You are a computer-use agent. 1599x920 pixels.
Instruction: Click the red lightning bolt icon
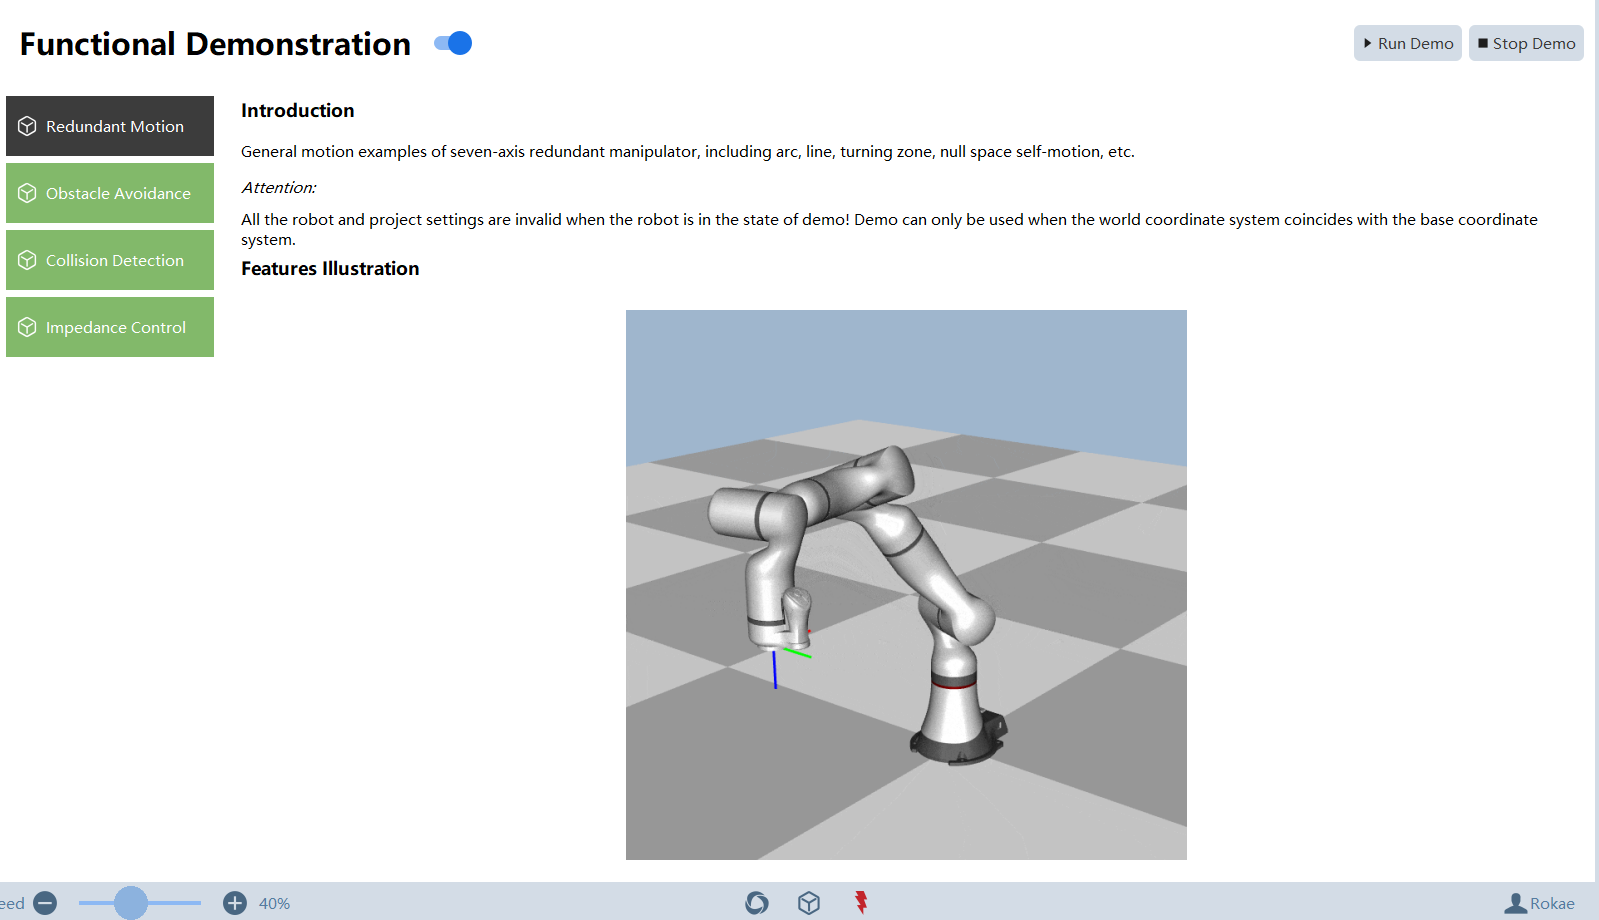pyautogui.click(x=861, y=902)
